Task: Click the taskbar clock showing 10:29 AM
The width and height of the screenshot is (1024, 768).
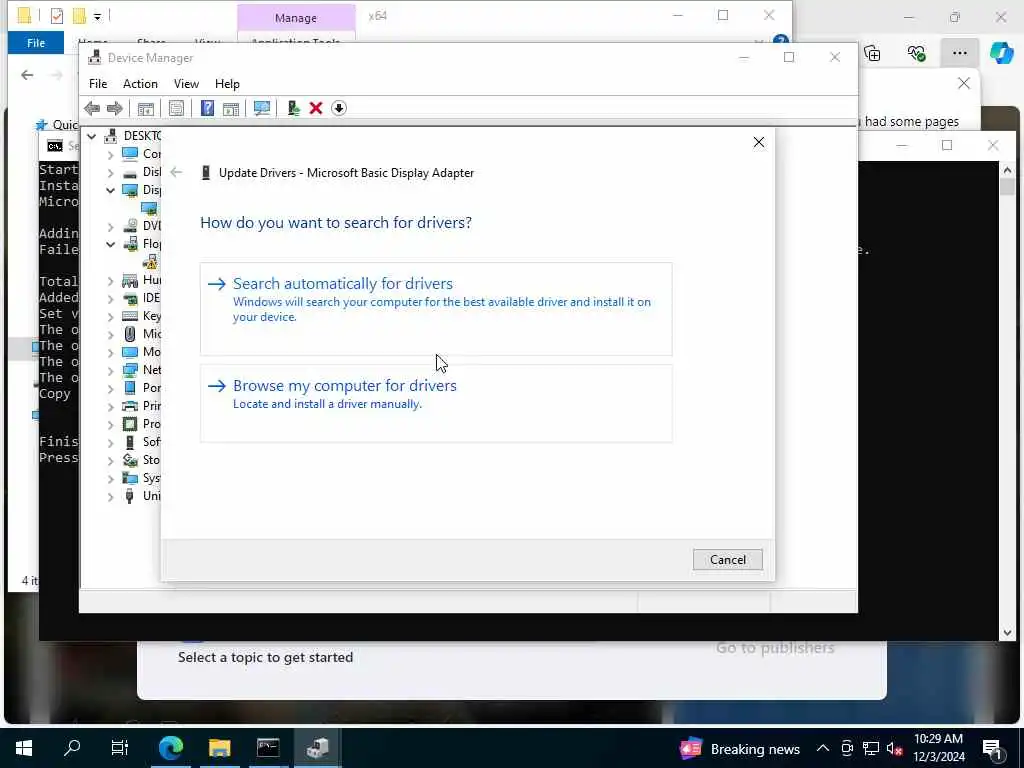Action: click(x=938, y=748)
